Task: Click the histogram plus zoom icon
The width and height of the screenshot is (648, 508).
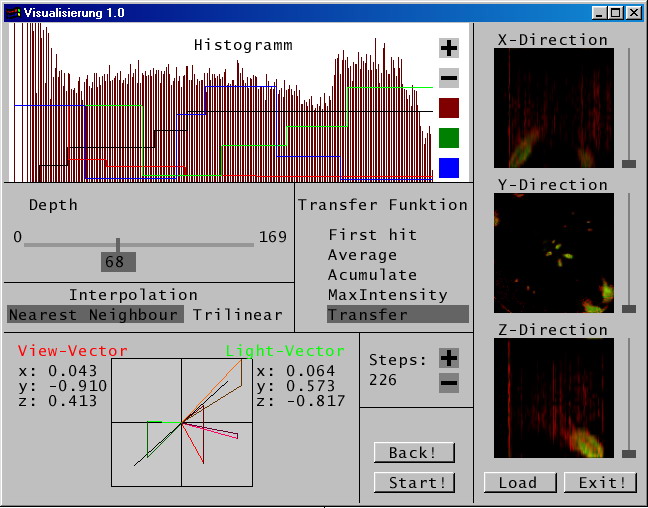Action: click(x=449, y=48)
